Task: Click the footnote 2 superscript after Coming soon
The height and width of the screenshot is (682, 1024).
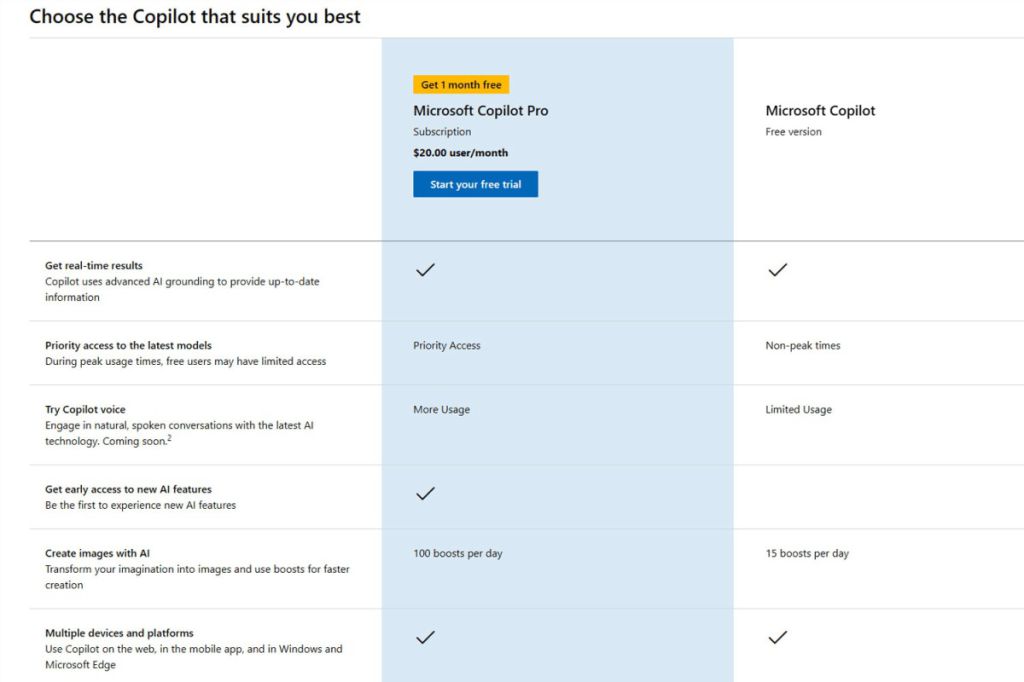Action: click(169, 438)
